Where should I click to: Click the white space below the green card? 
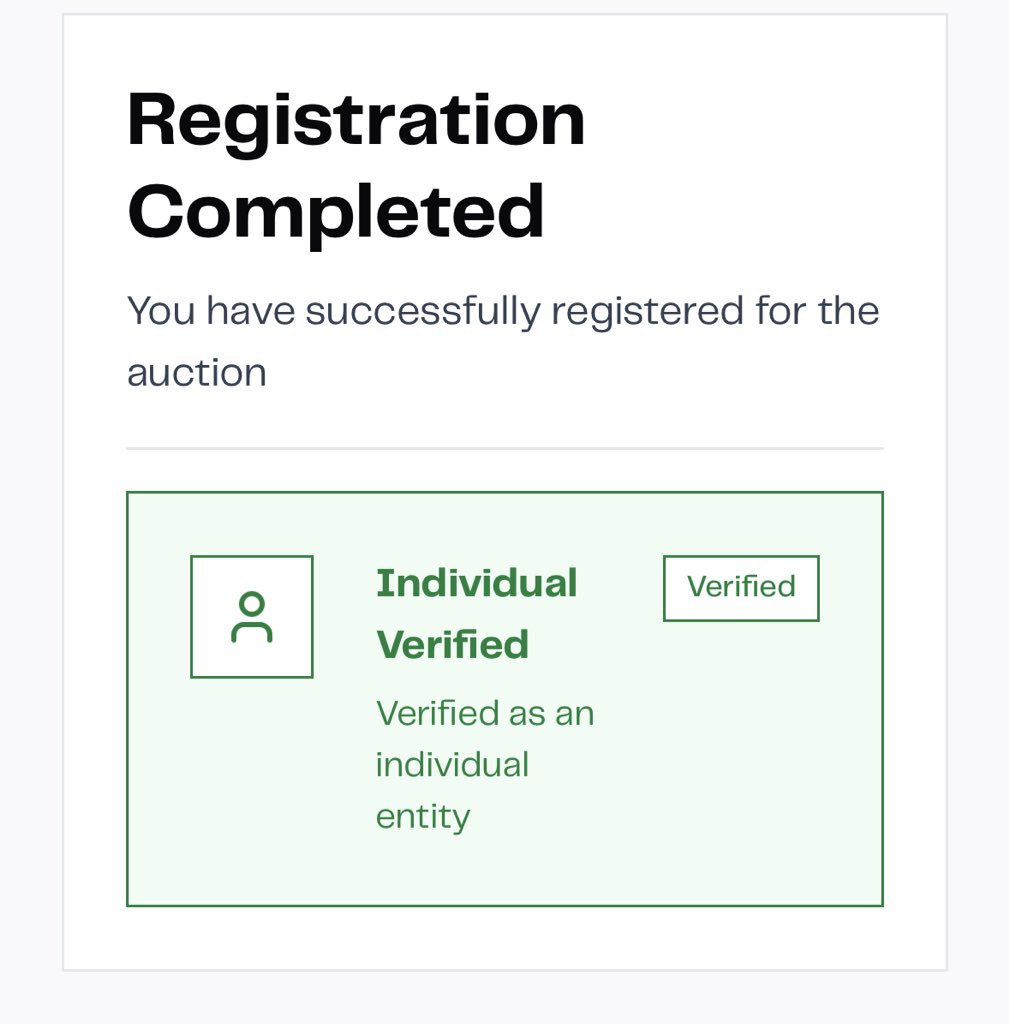click(504, 938)
